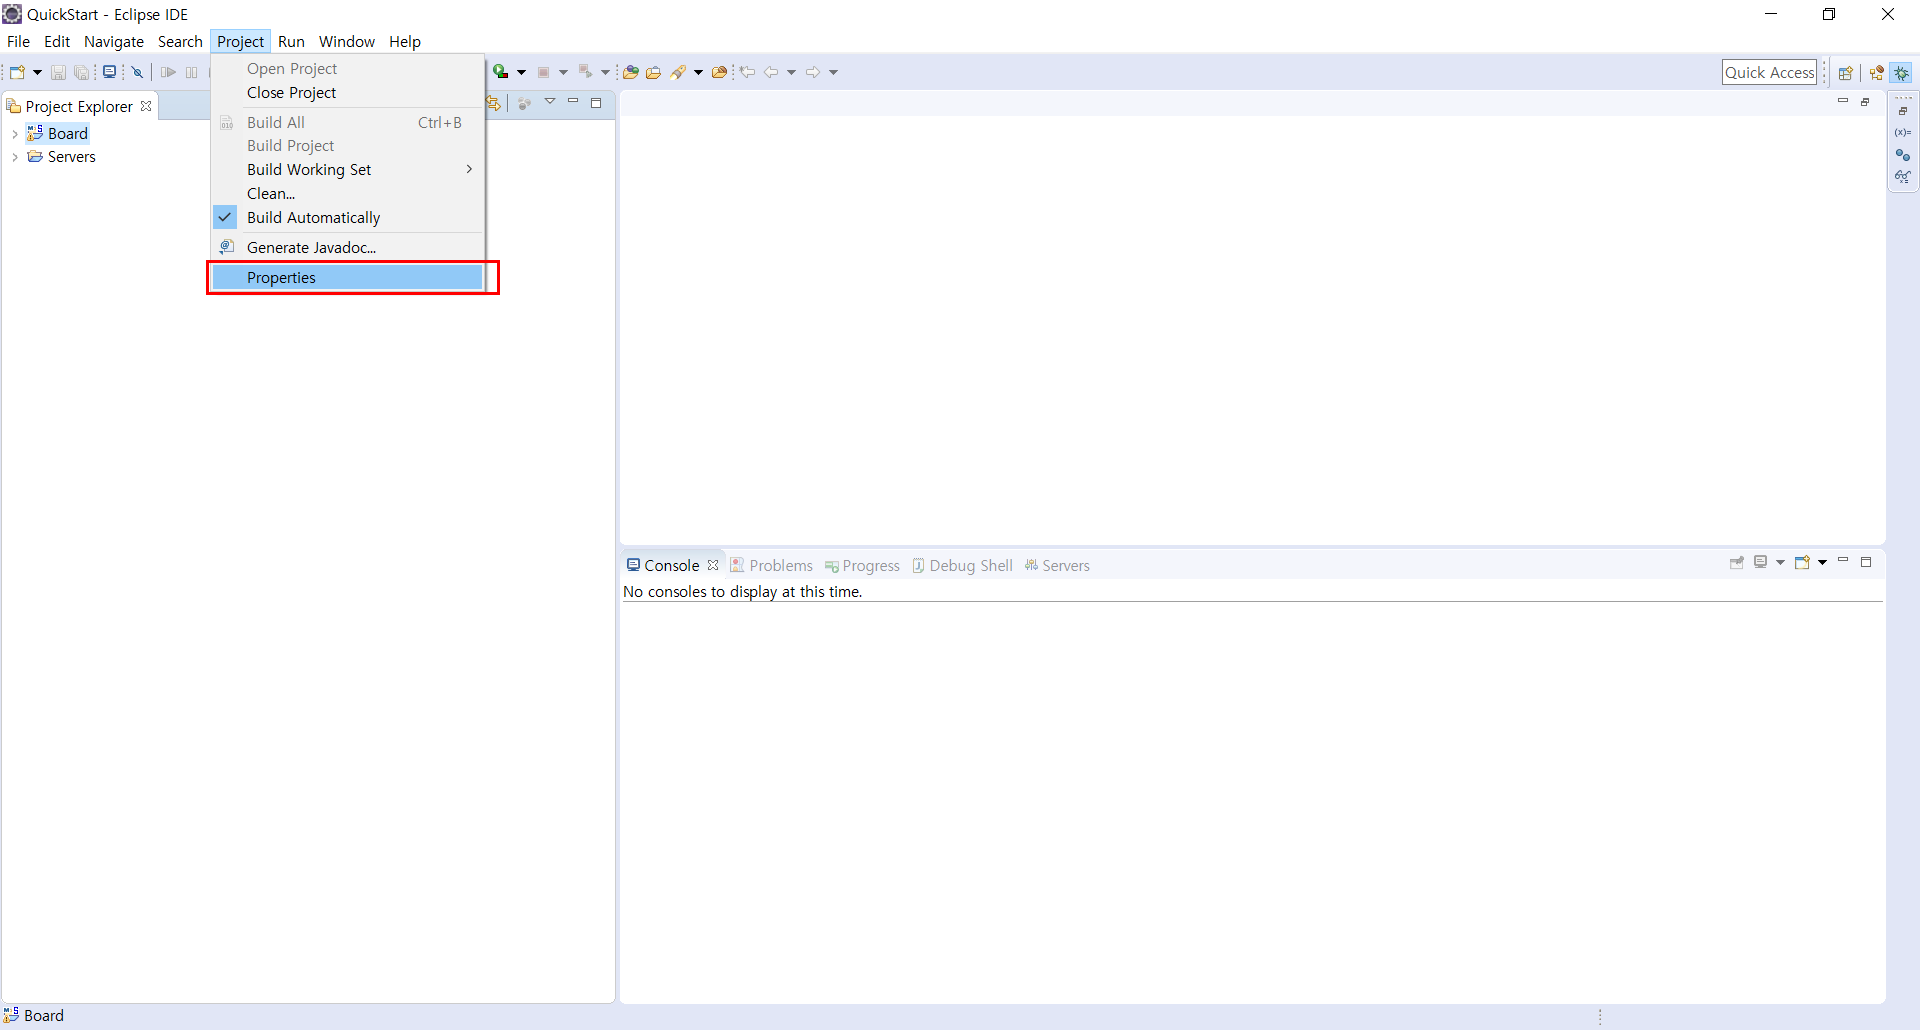
Task: Click Open Console new console icon
Action: tap(1802, 563)
